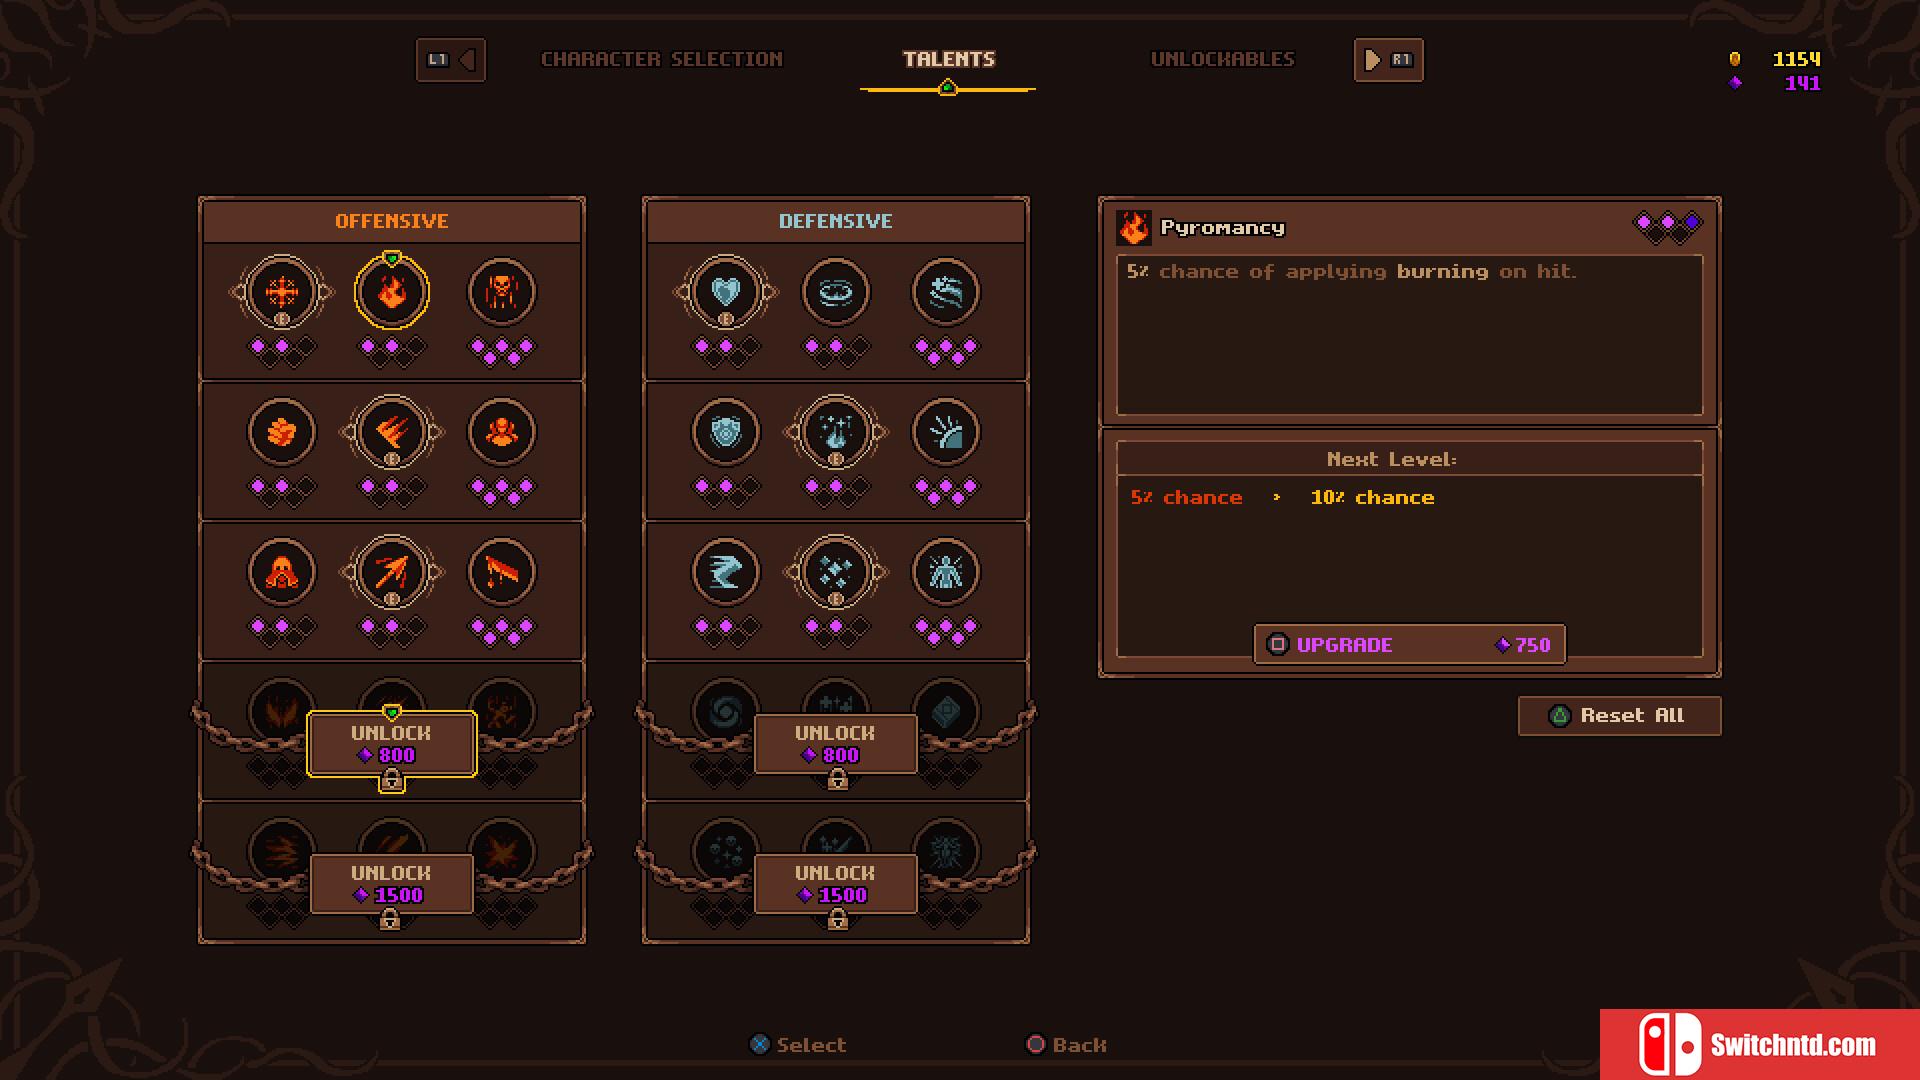Screen dimensions: 1920x1080
Task: Select the Pyromancy flame talent icon
Action: coord(392,292)
